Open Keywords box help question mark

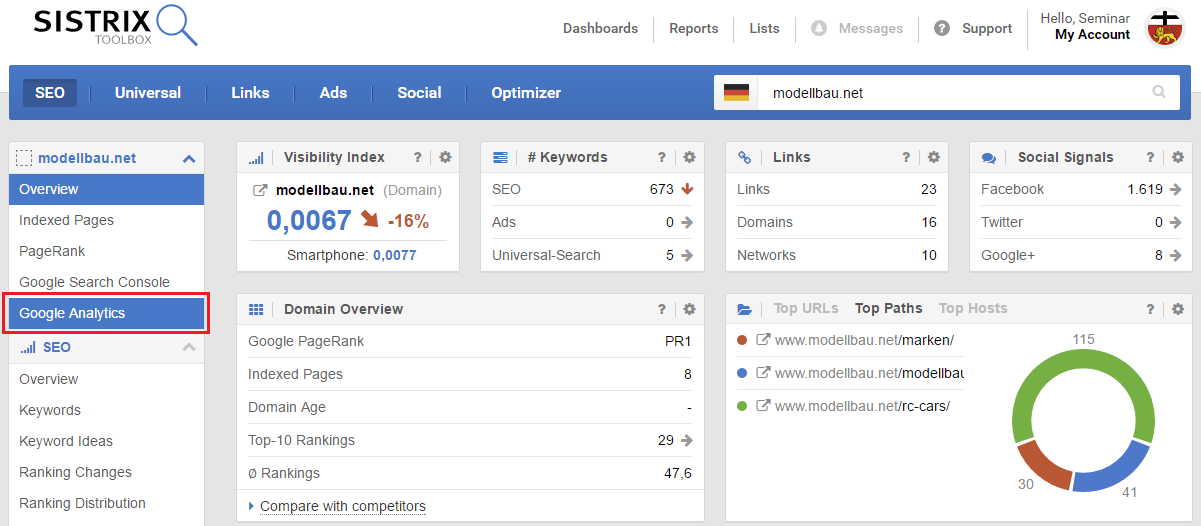click(x=662, y=157)
